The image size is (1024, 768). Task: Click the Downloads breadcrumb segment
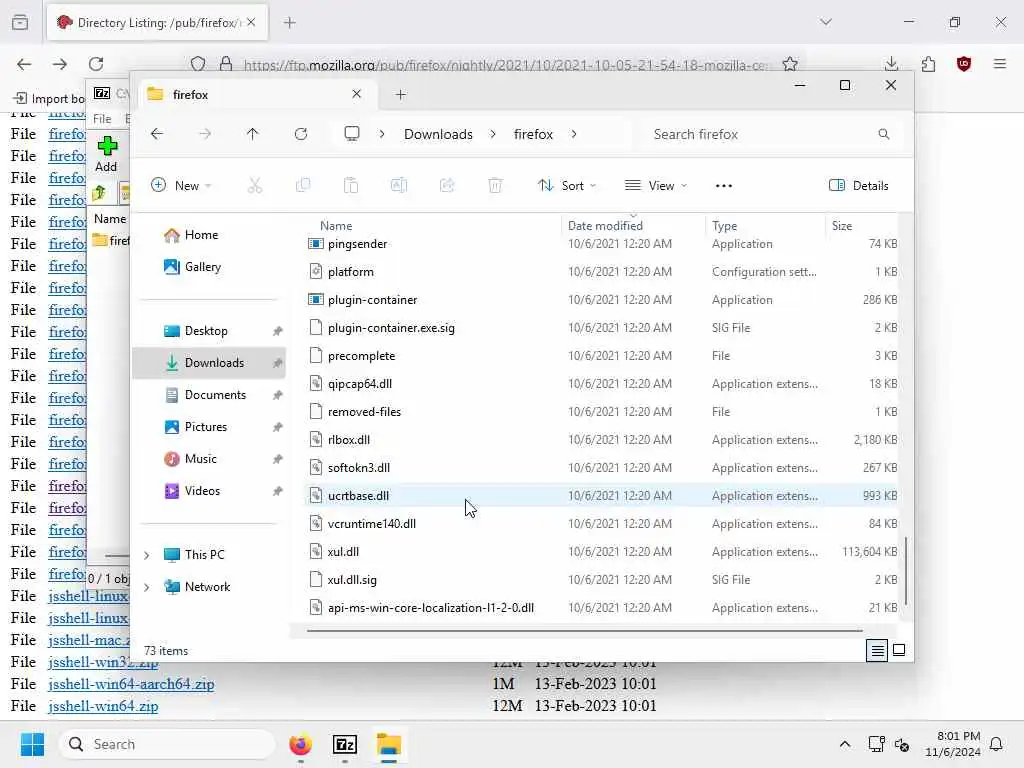point(438,134)
